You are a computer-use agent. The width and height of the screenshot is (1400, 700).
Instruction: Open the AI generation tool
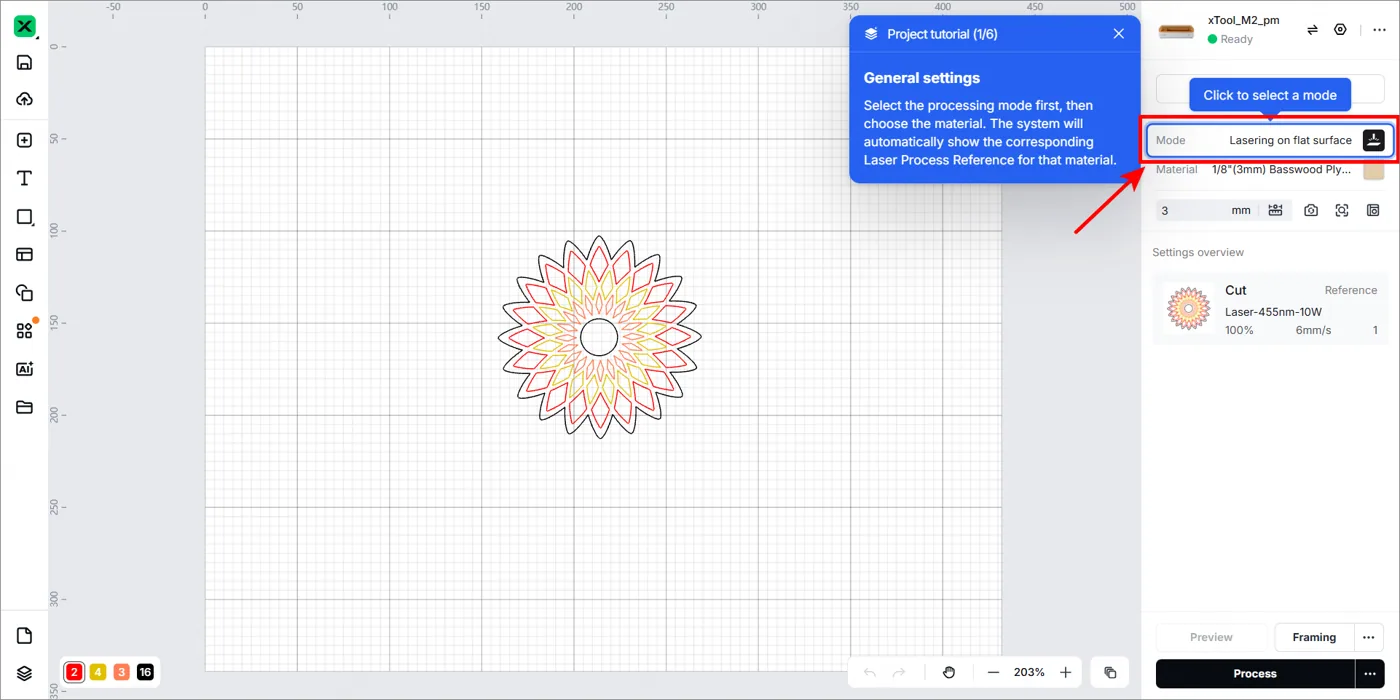[25, 369]
